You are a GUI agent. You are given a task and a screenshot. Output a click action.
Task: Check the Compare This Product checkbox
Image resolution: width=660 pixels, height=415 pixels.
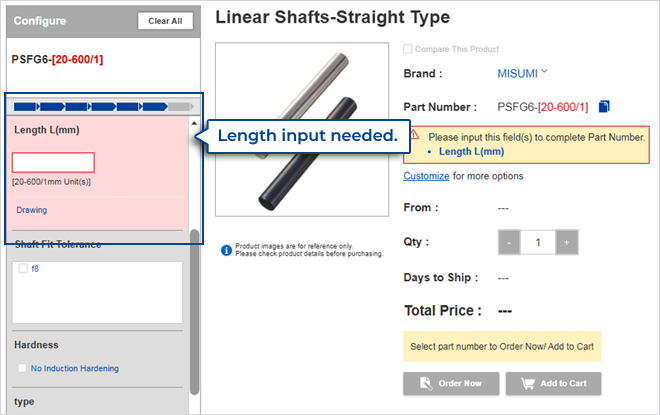407,49
